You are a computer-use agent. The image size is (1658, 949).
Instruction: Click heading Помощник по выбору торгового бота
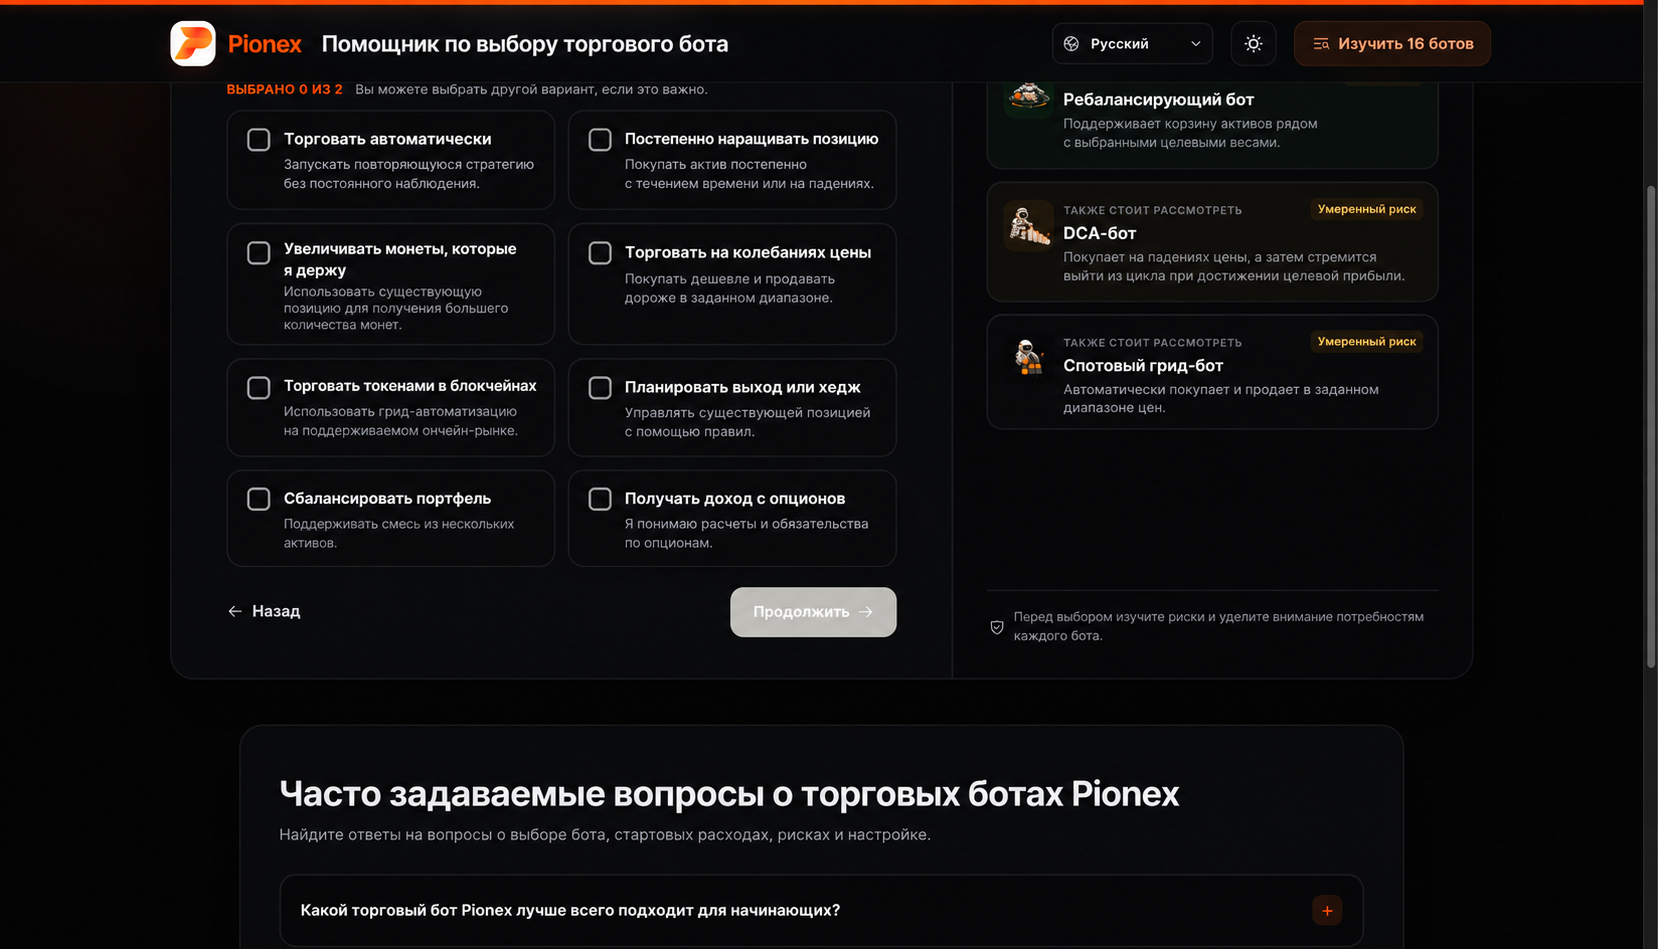(x=525, y=44)
